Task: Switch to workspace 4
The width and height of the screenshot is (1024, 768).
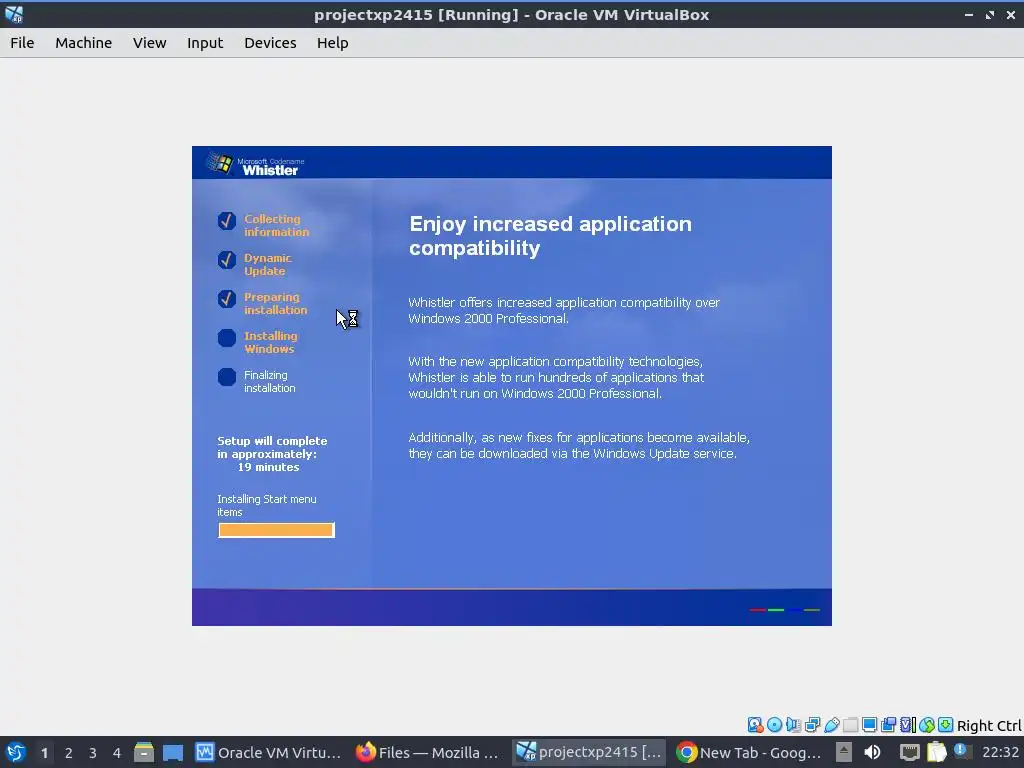Action: pos(117,753)
